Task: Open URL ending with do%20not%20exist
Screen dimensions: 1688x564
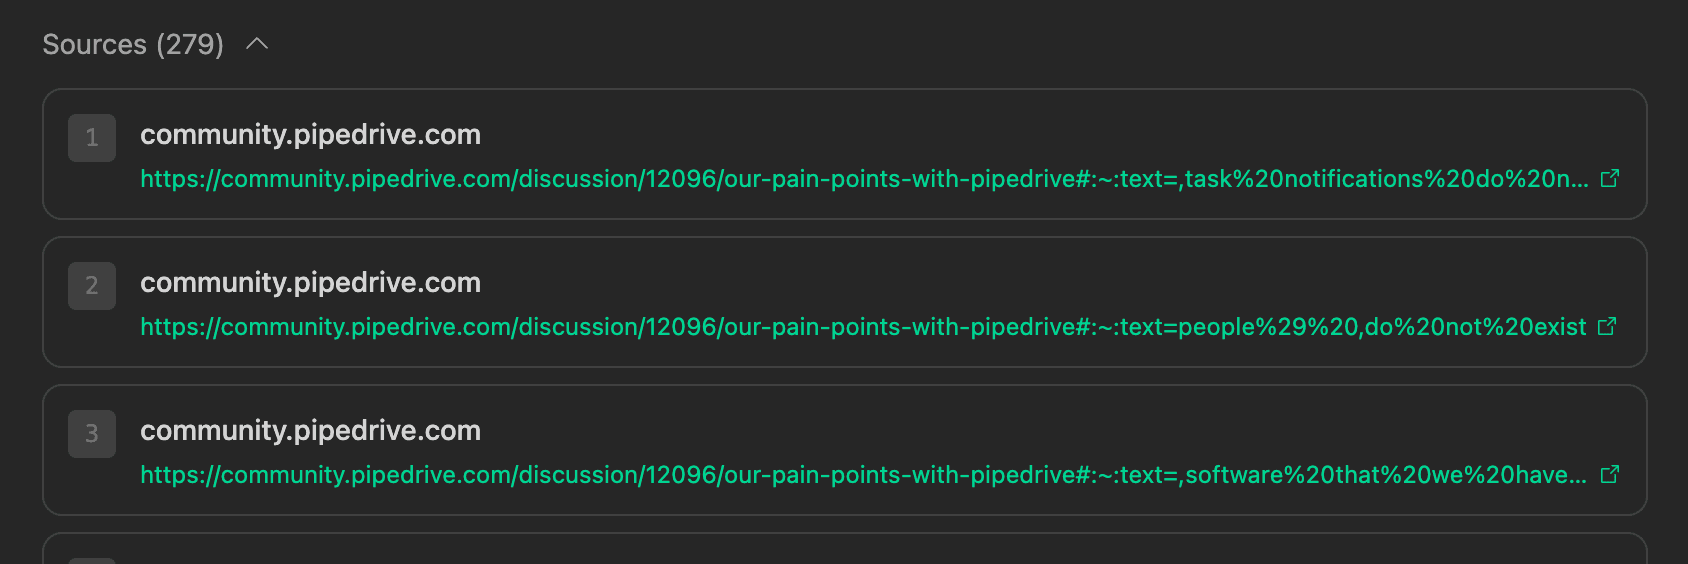Action: pos(863,327)
